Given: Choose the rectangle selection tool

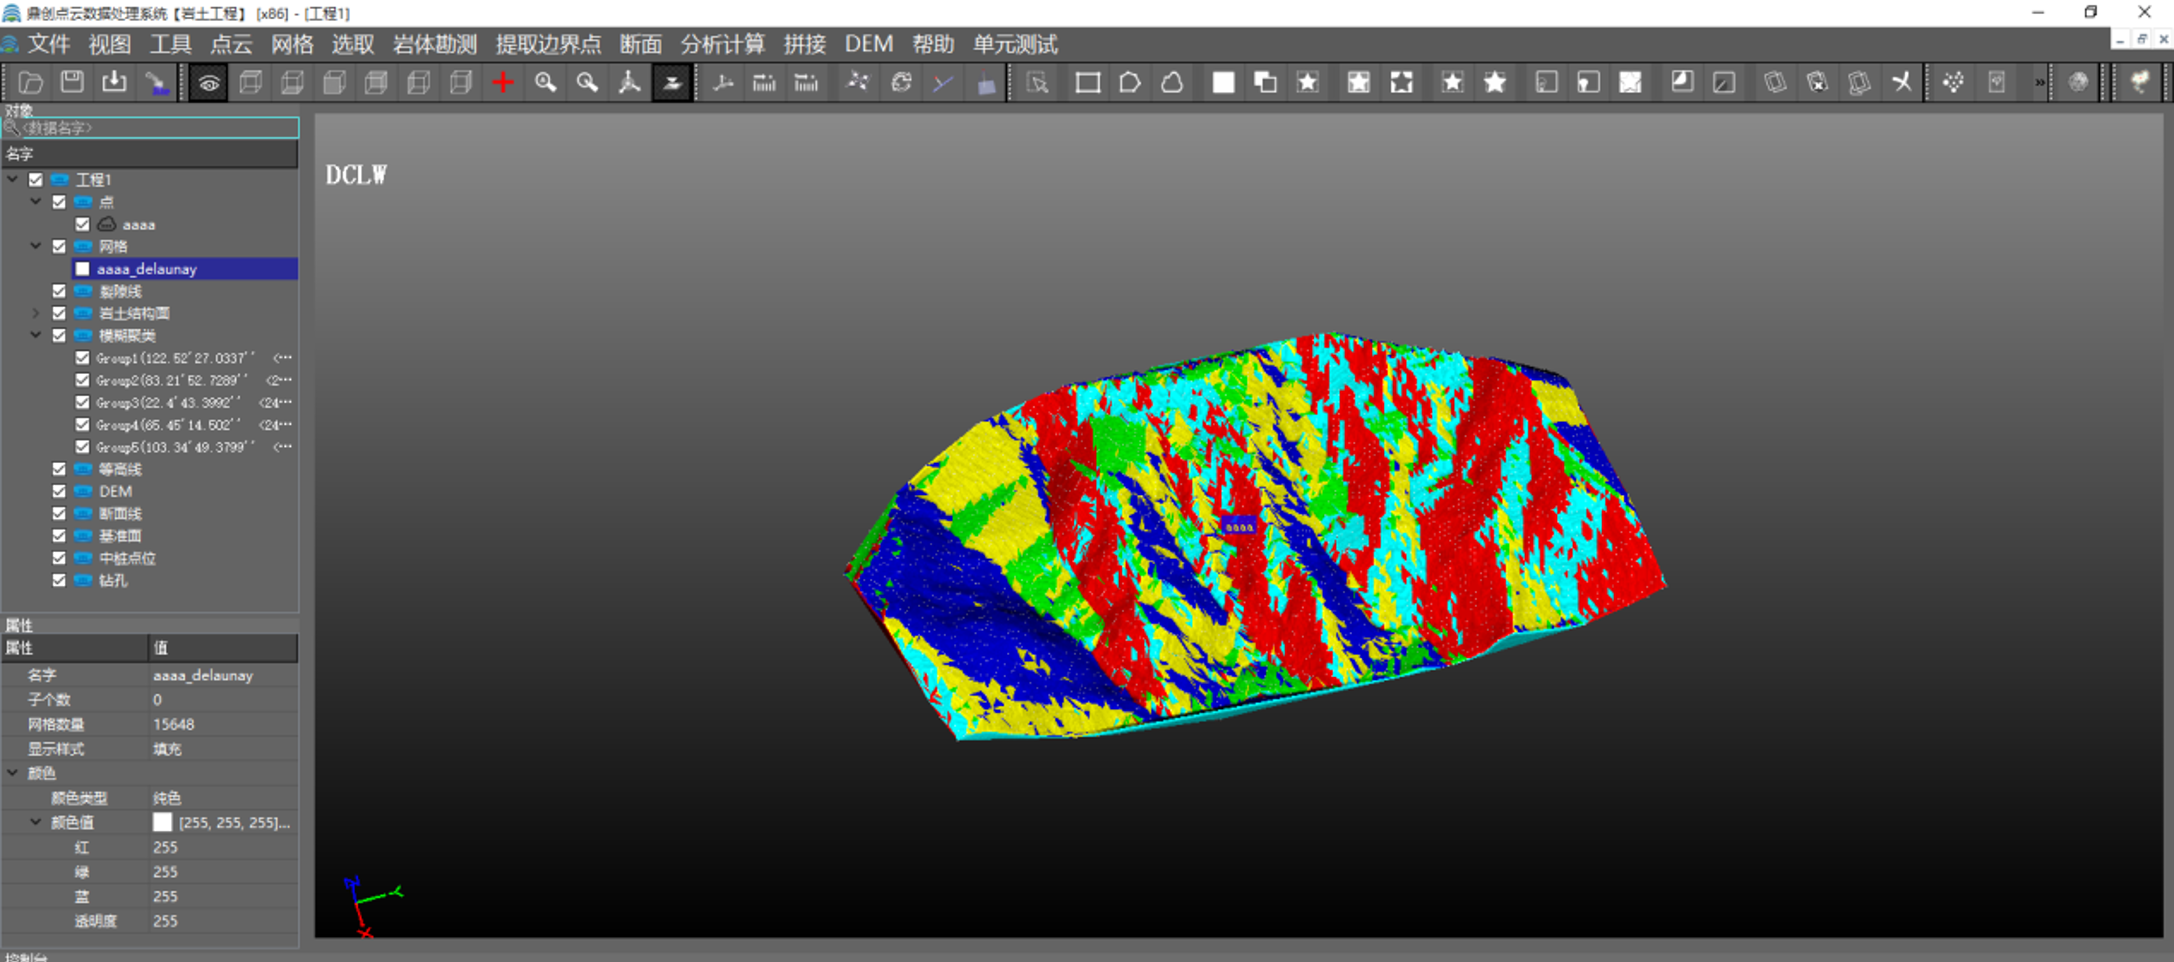Looking at the screenshot, I should click(1088, 83).
